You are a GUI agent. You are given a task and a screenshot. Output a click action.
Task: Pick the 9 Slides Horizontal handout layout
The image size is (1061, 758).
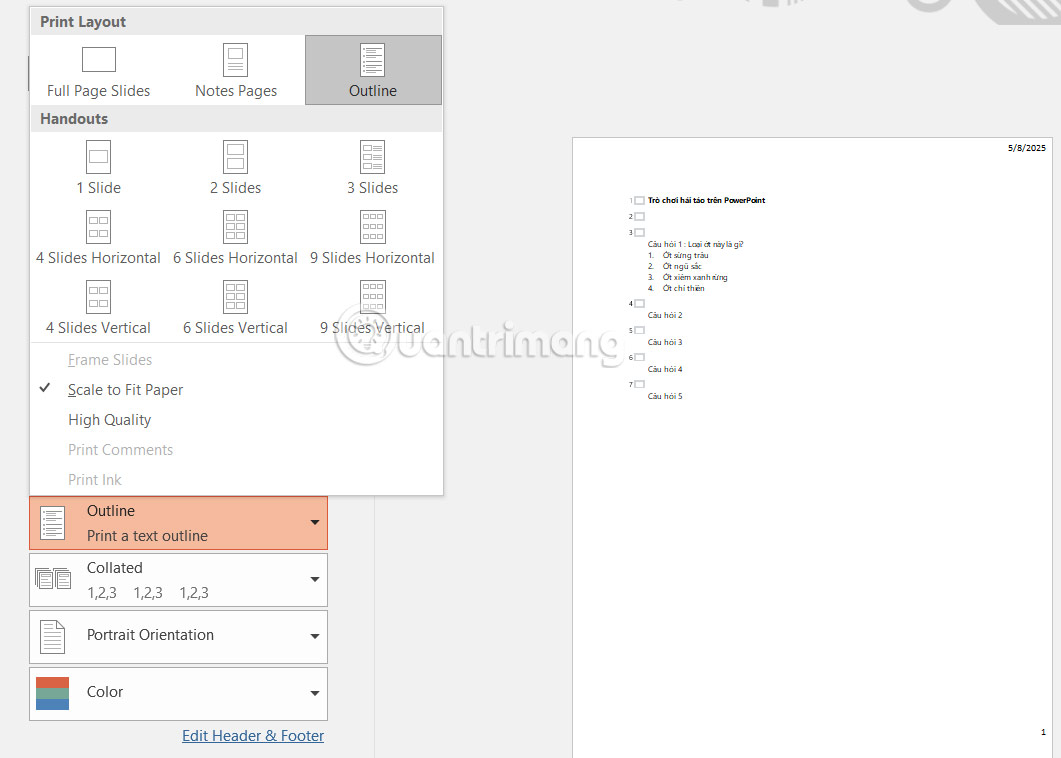(x=372, y=227)
